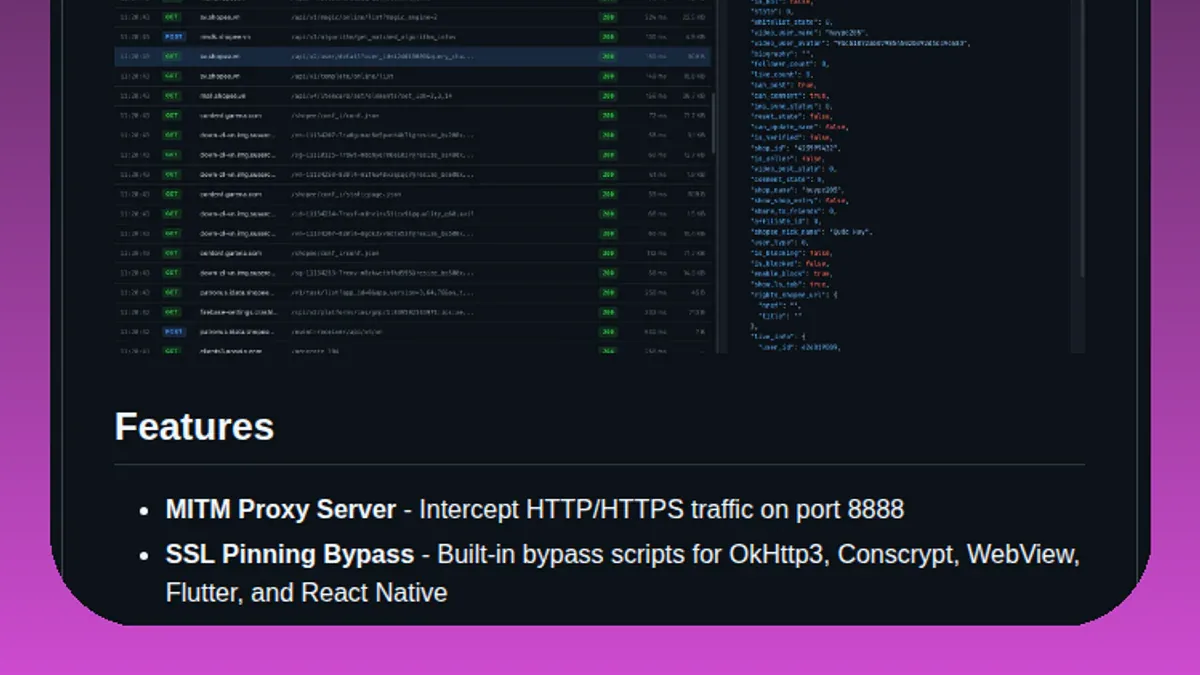Click the "shop_name" line in JSON panel
Image resolution: width=1200 pixels, height=675 pixels.
pos(798,189)
